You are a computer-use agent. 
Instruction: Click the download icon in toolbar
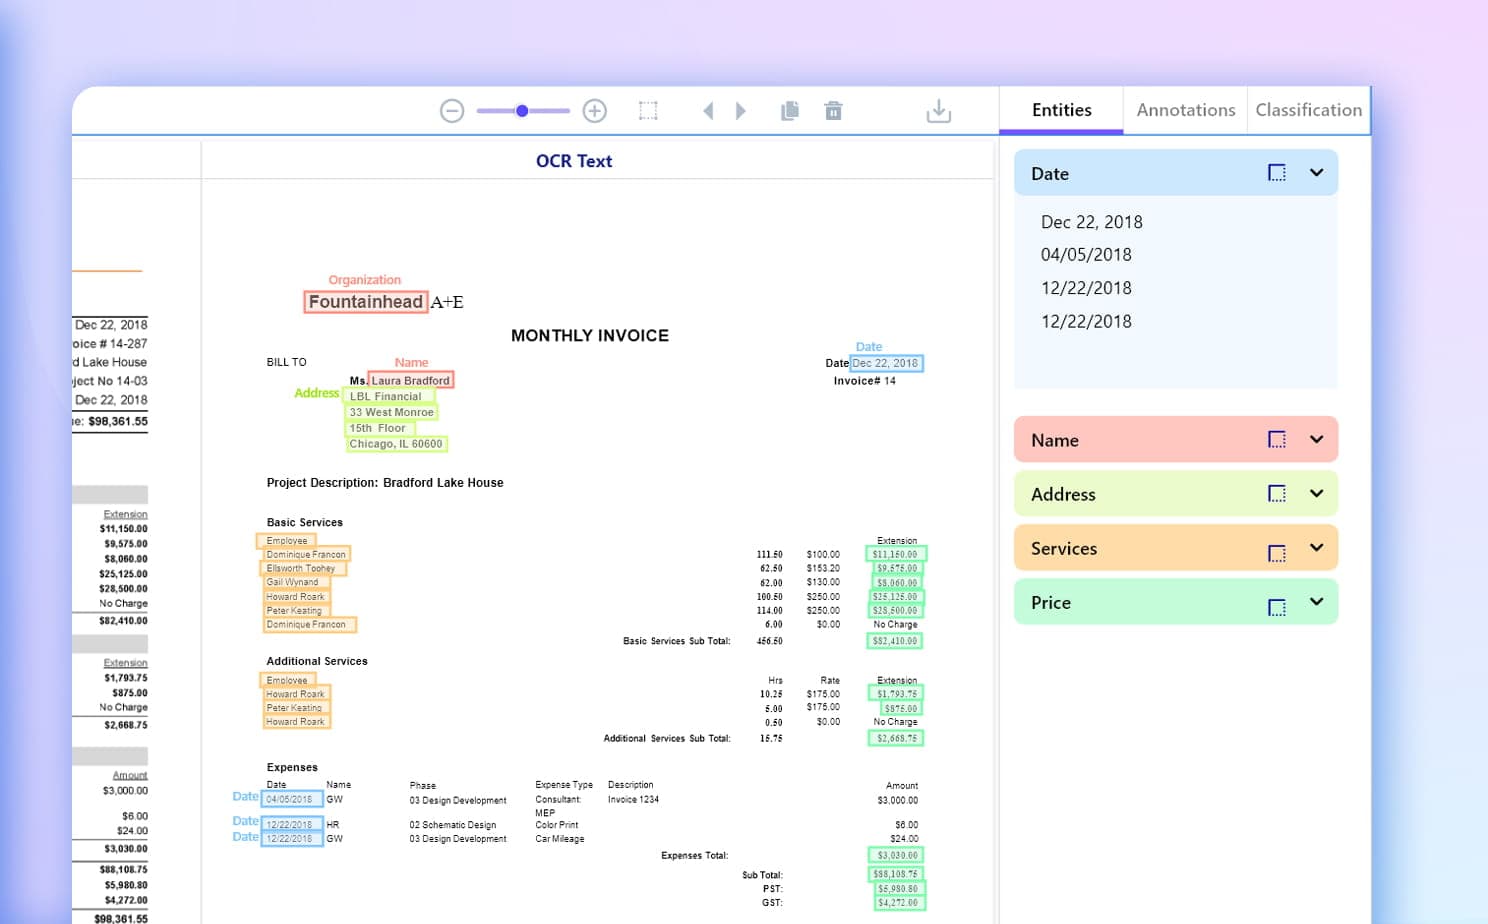tap(939, 111)
